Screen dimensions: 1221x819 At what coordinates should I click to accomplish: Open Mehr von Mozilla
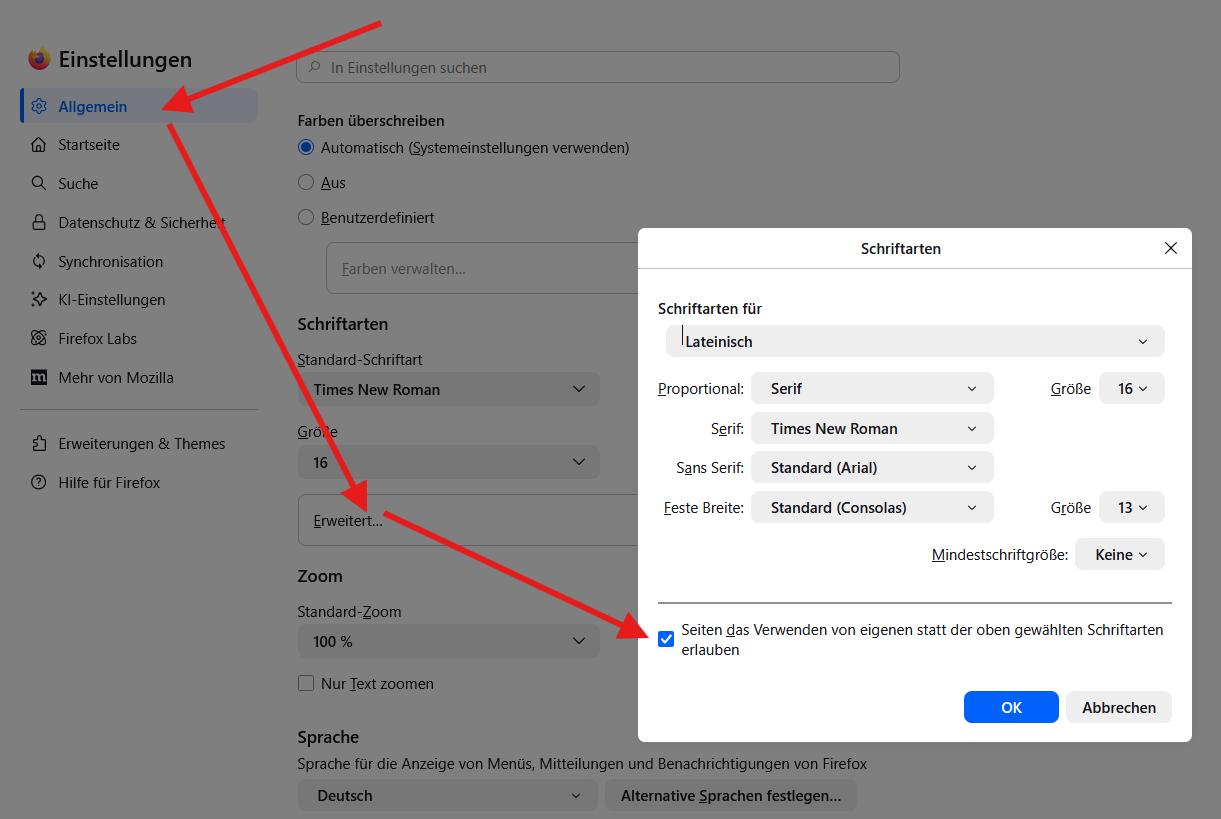tap(139, 378)
